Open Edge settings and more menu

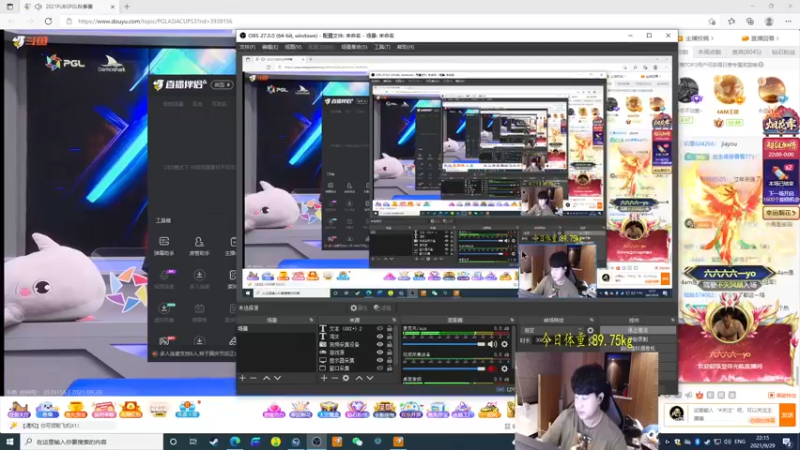tap(788, 21)
